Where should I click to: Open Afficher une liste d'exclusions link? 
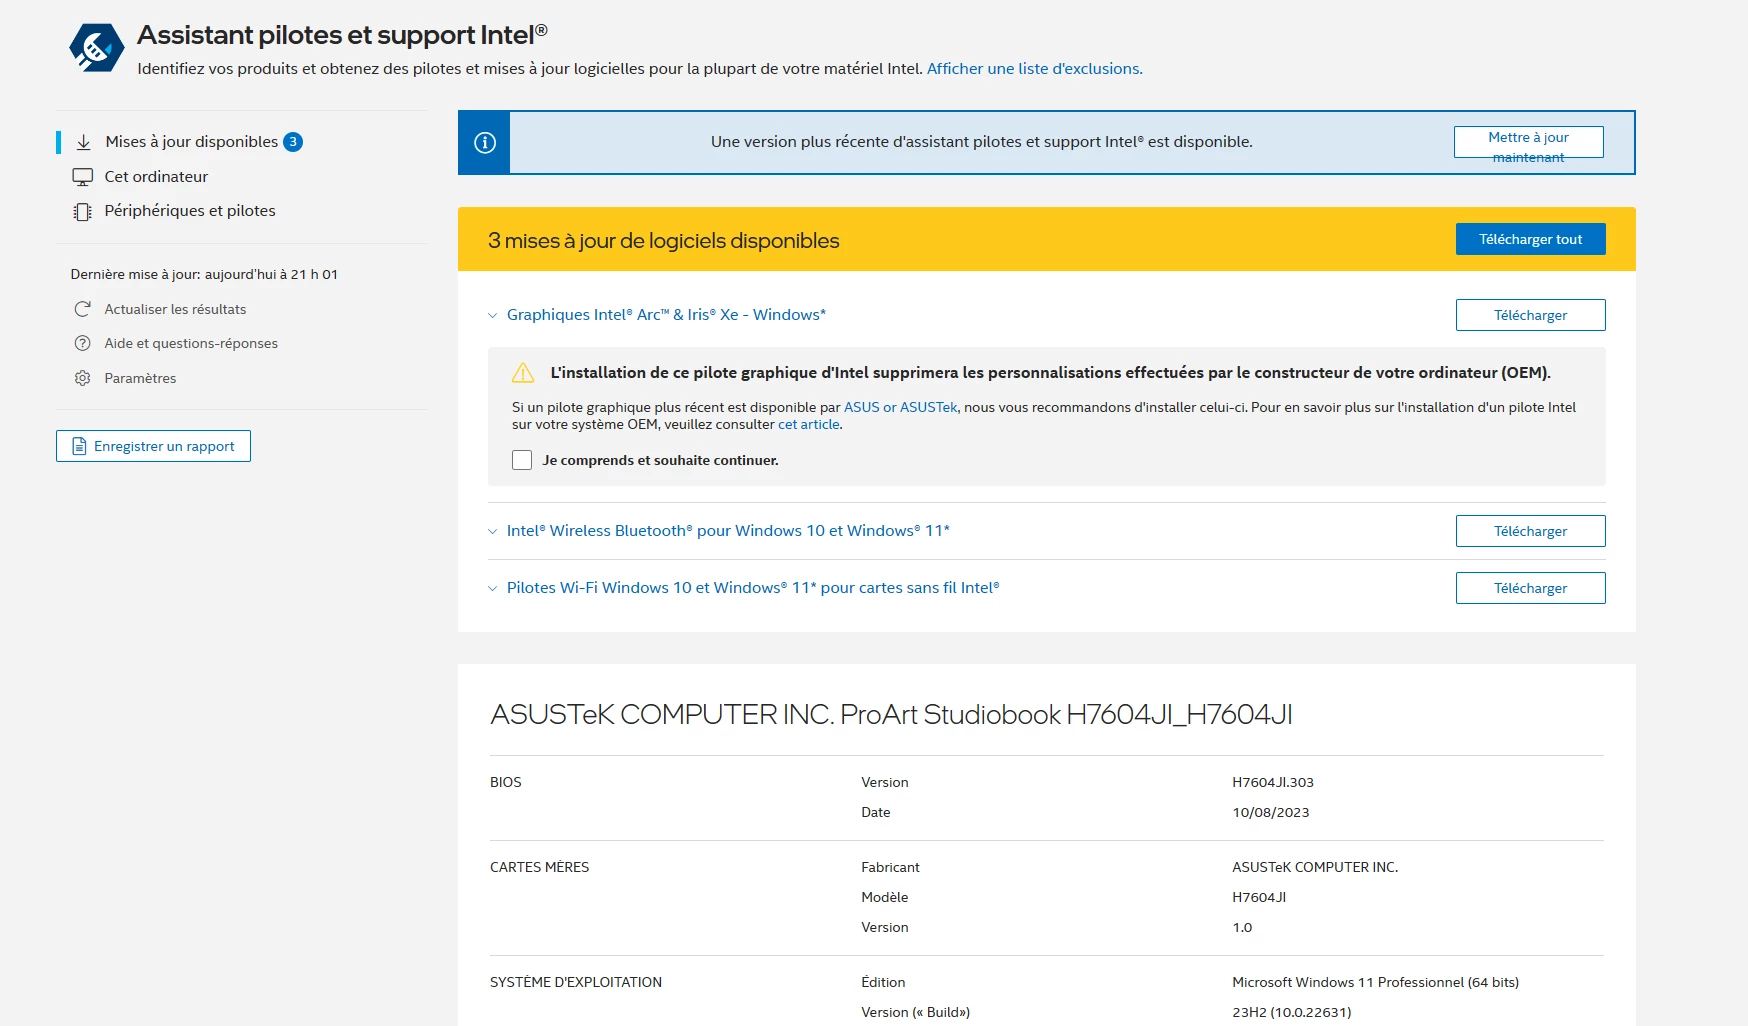[1034, 69]
